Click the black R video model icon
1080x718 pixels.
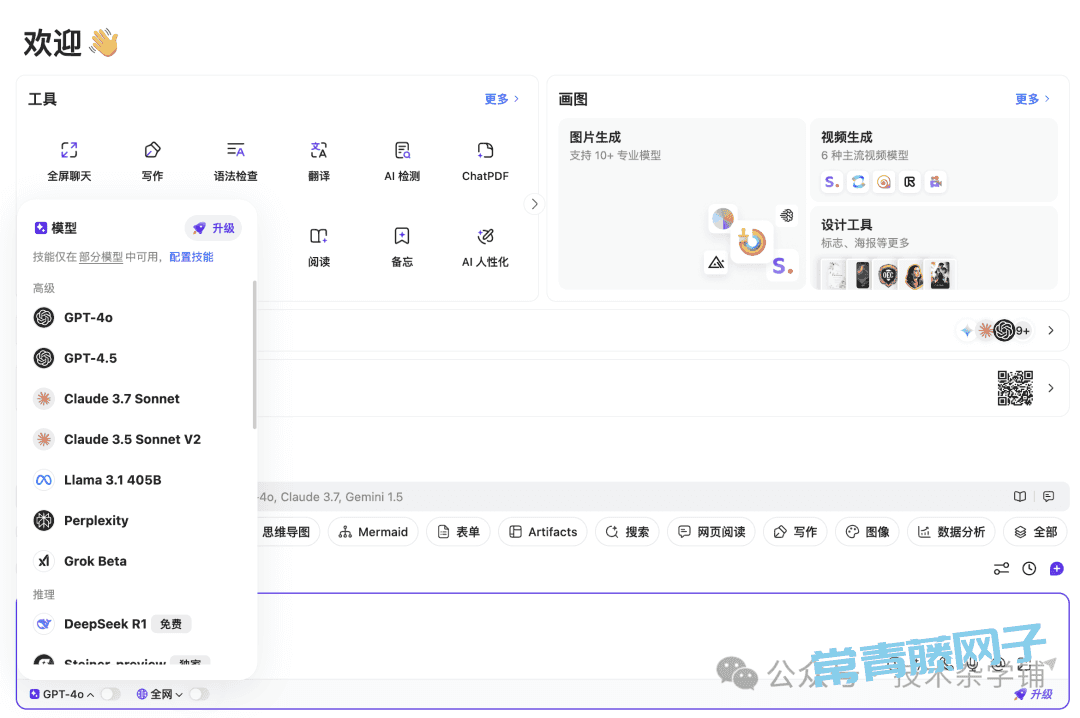tap(910, 182)
